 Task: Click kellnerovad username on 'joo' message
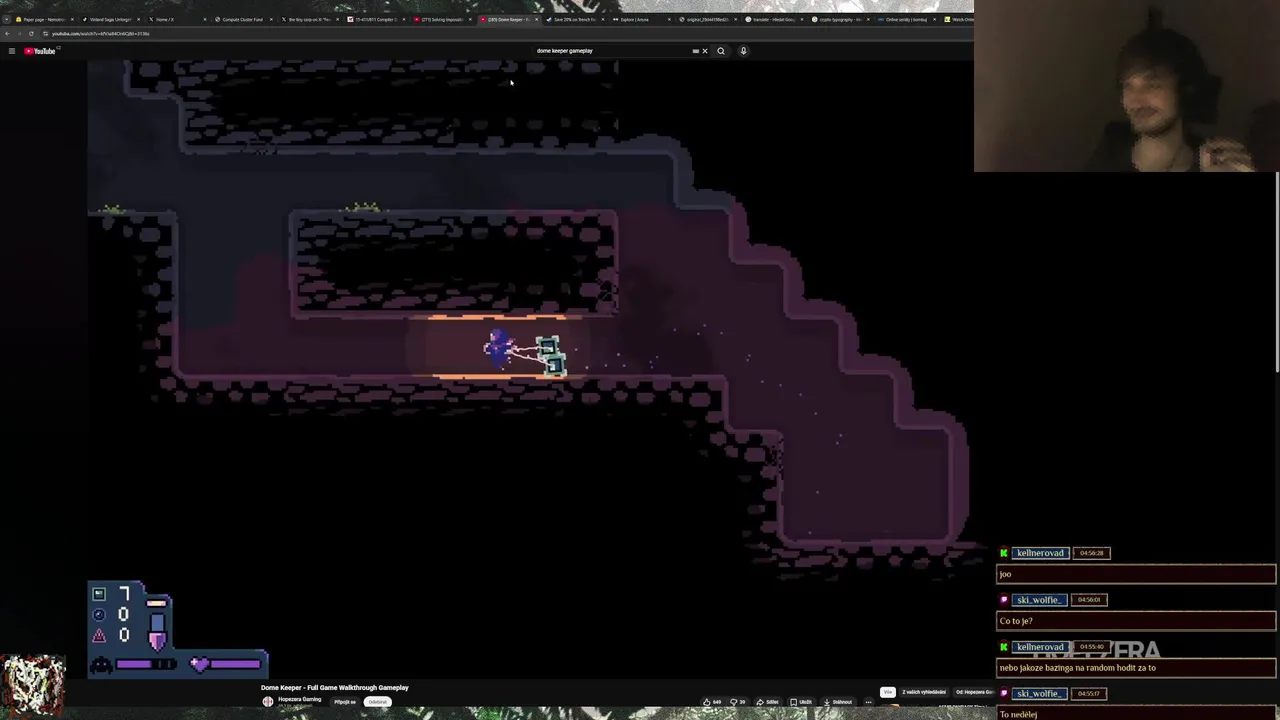tap(1040, 553)
